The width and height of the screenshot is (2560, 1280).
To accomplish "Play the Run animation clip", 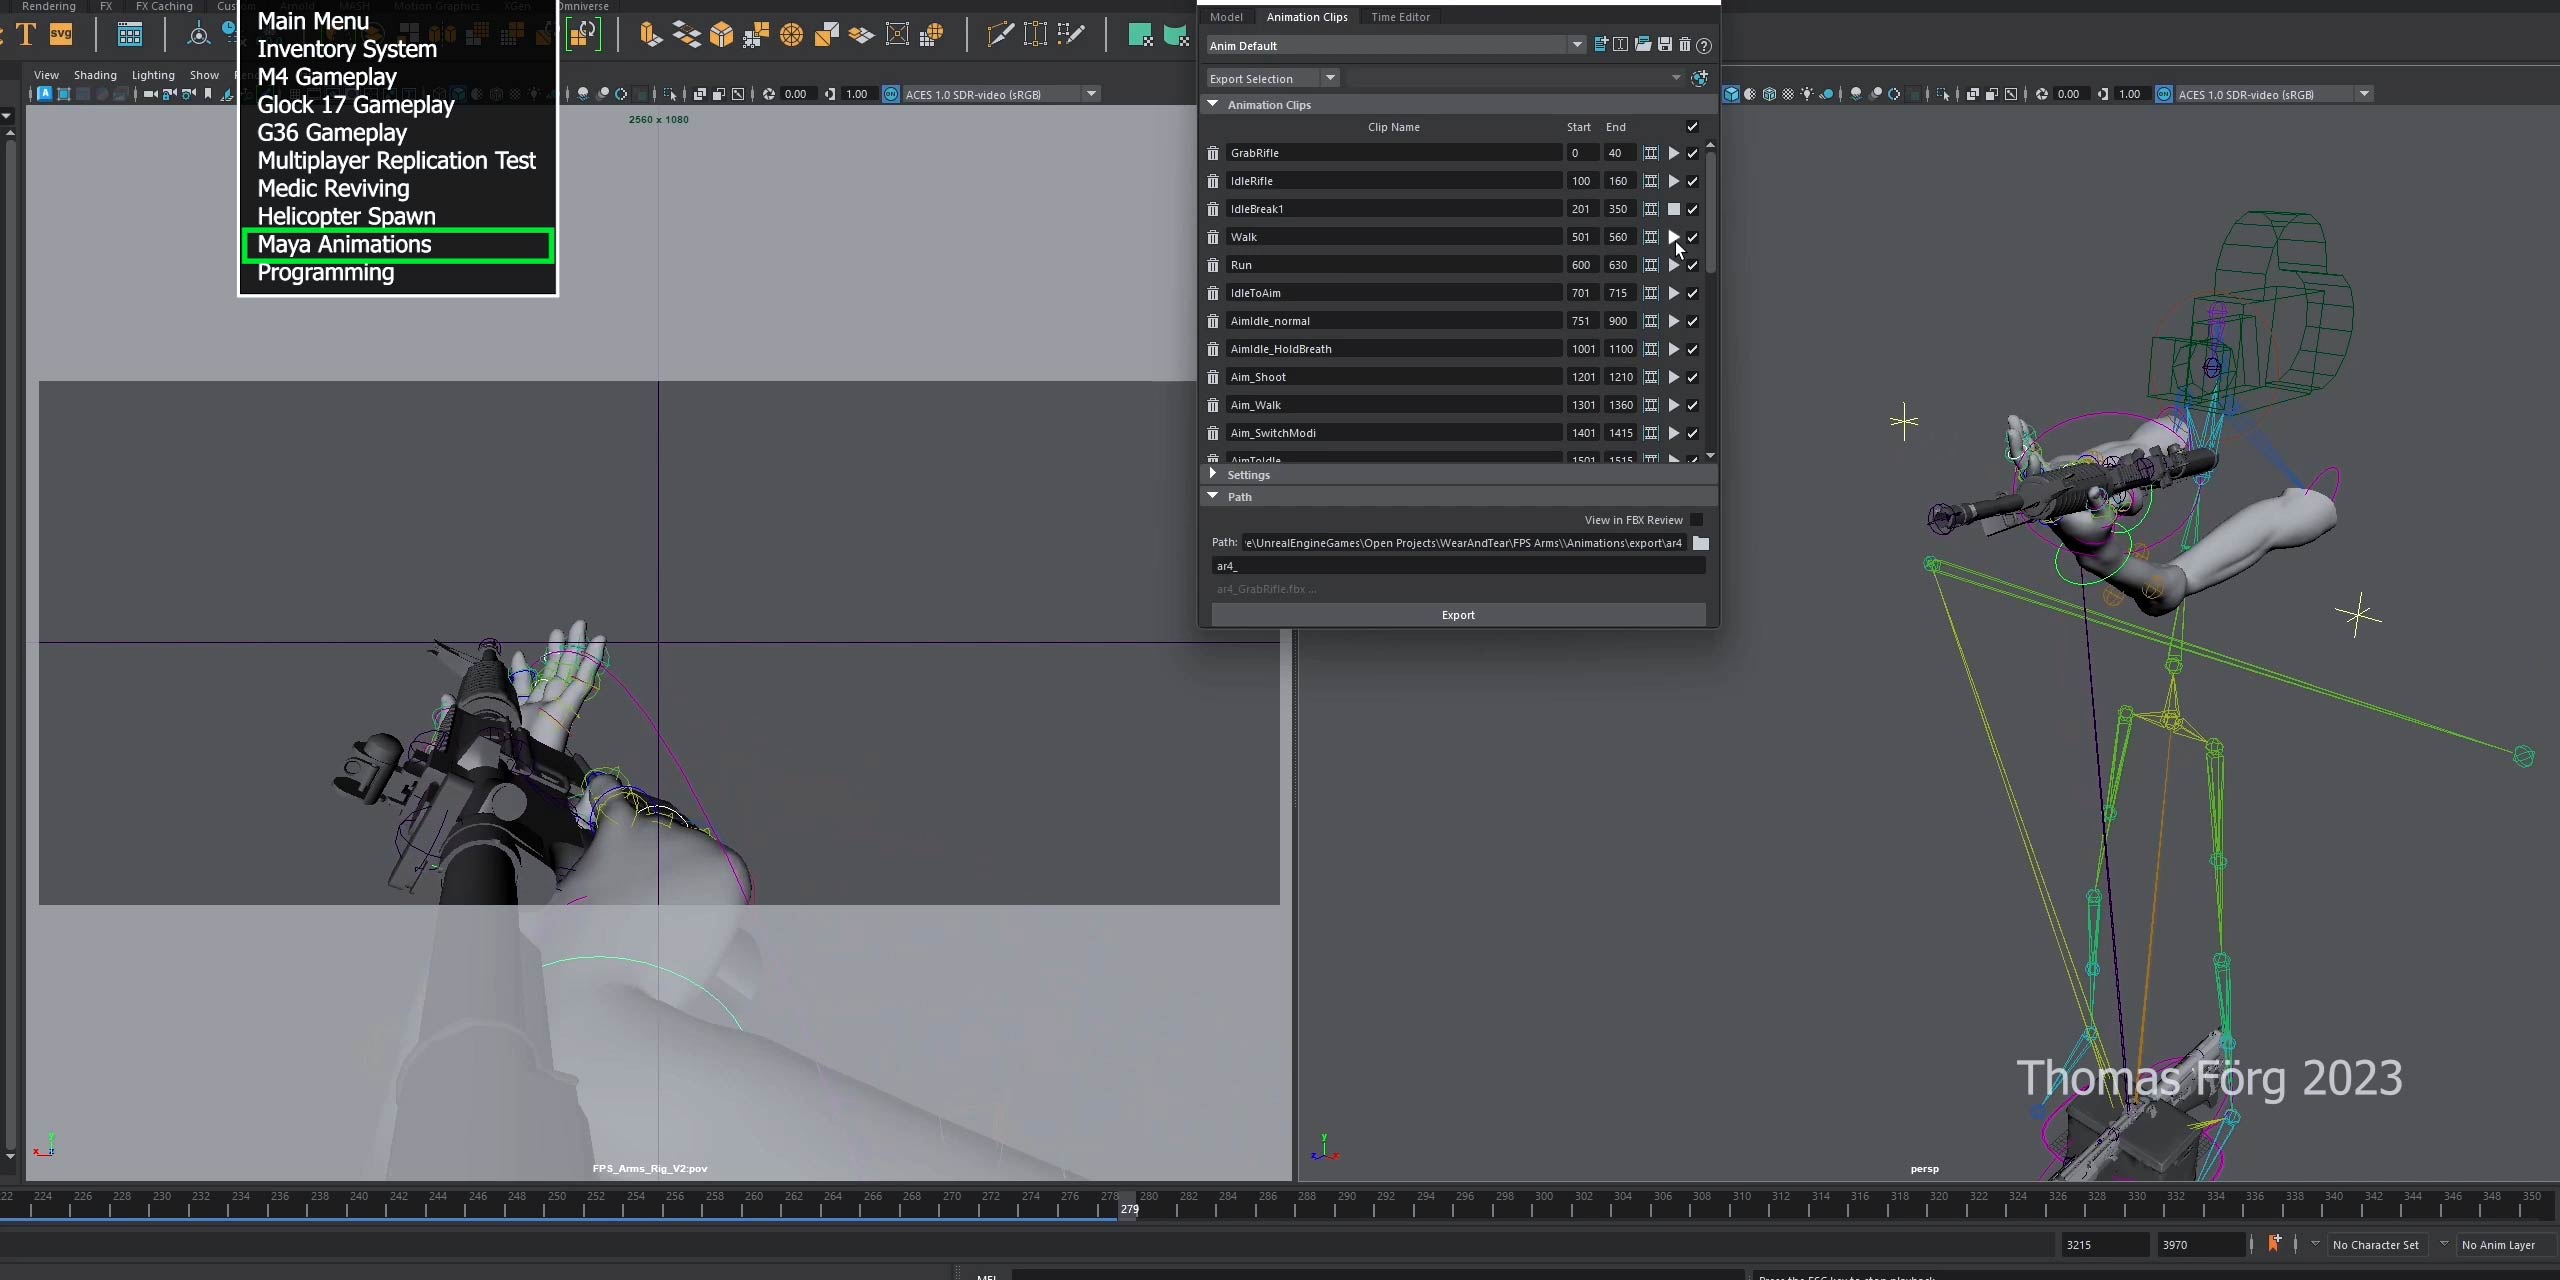I will click(x=1673, y=265).
